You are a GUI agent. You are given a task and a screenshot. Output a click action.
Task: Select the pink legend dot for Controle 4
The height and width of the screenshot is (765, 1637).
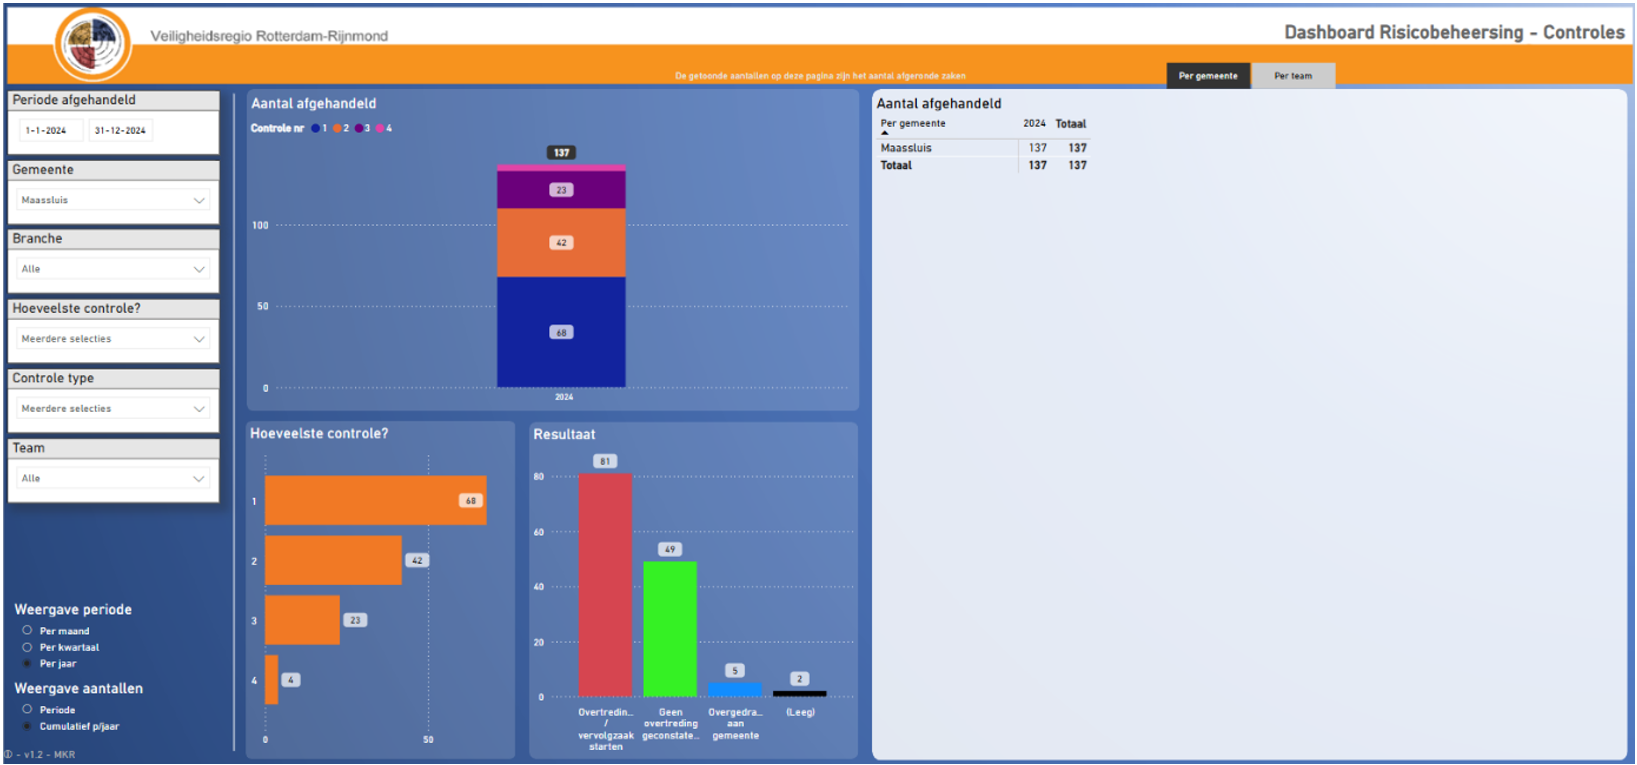pyautogui.click(x=380, y=128)
